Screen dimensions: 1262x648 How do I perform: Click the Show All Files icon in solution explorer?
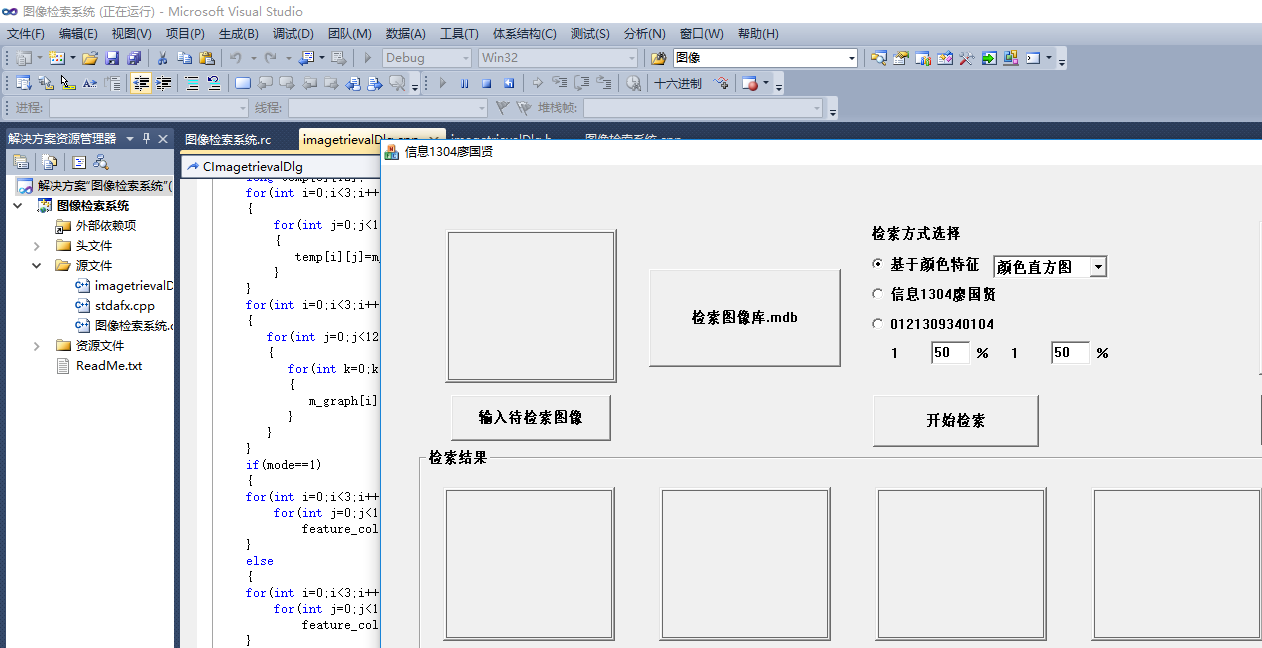[49, 162]
